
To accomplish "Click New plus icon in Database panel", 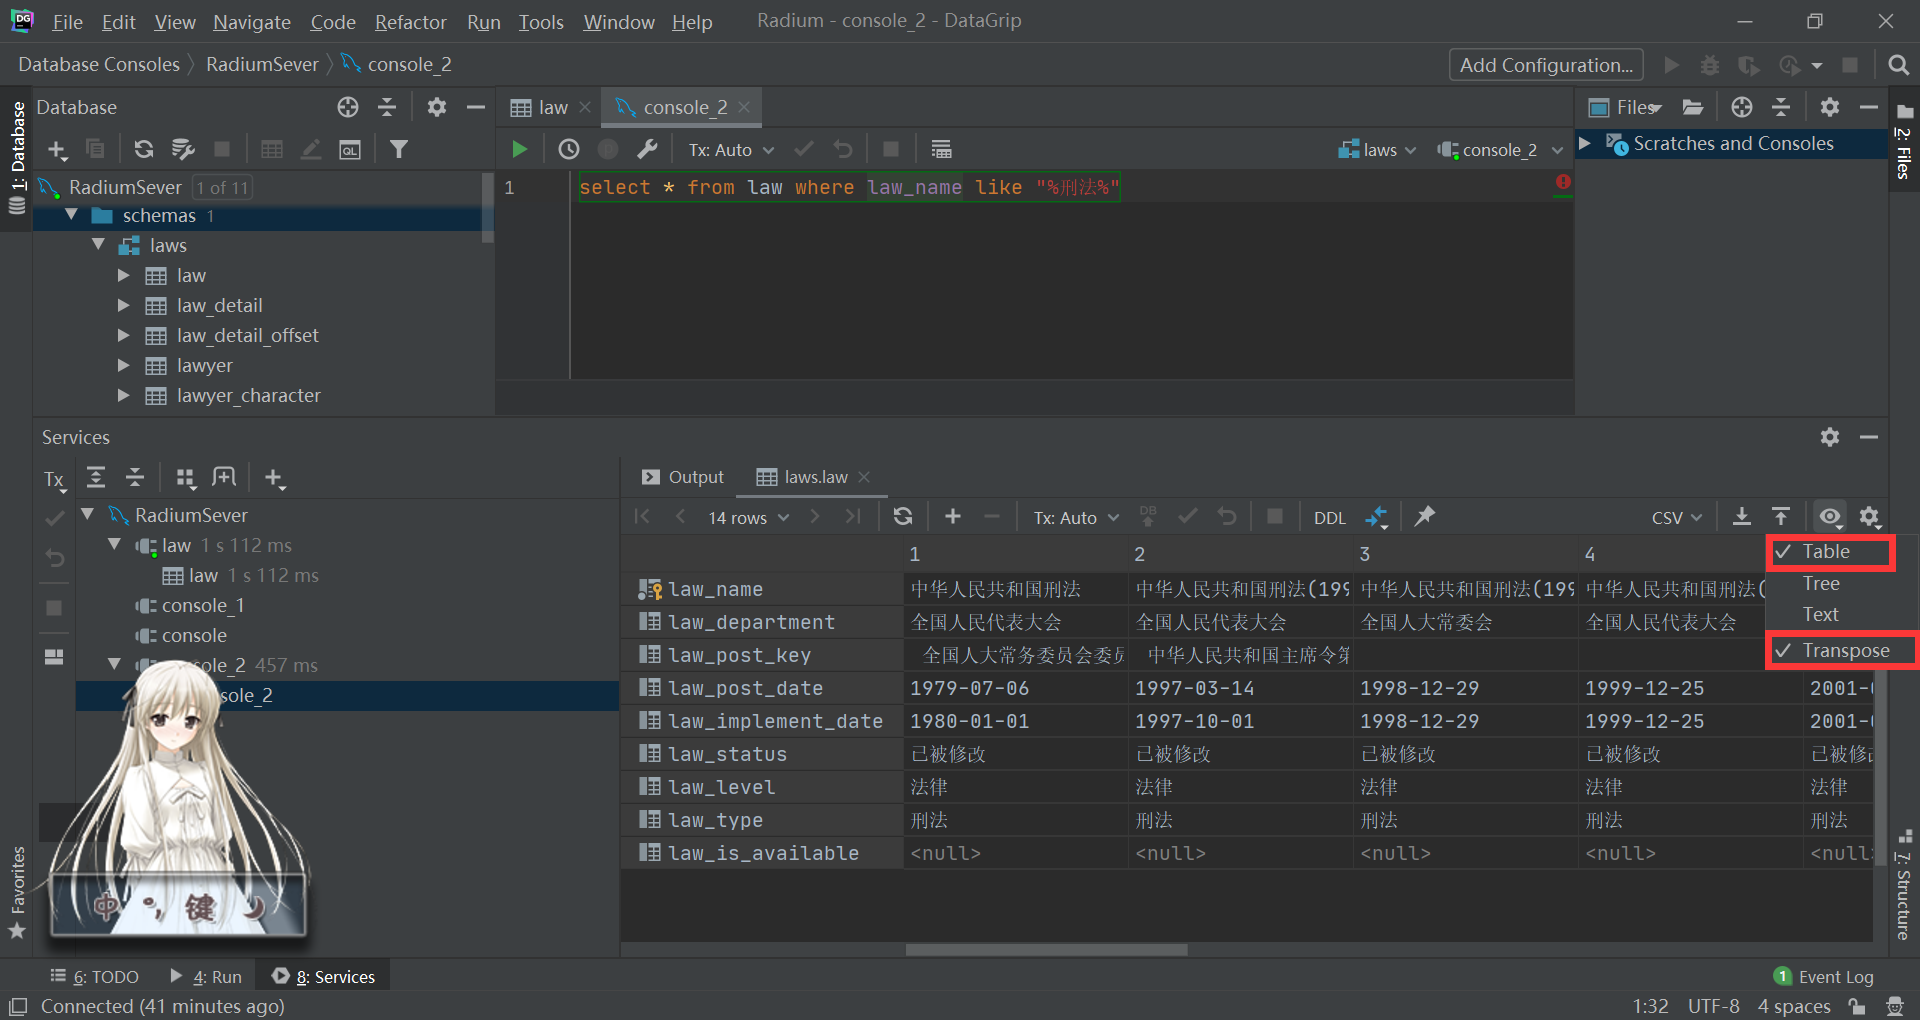I will [57, 149].
